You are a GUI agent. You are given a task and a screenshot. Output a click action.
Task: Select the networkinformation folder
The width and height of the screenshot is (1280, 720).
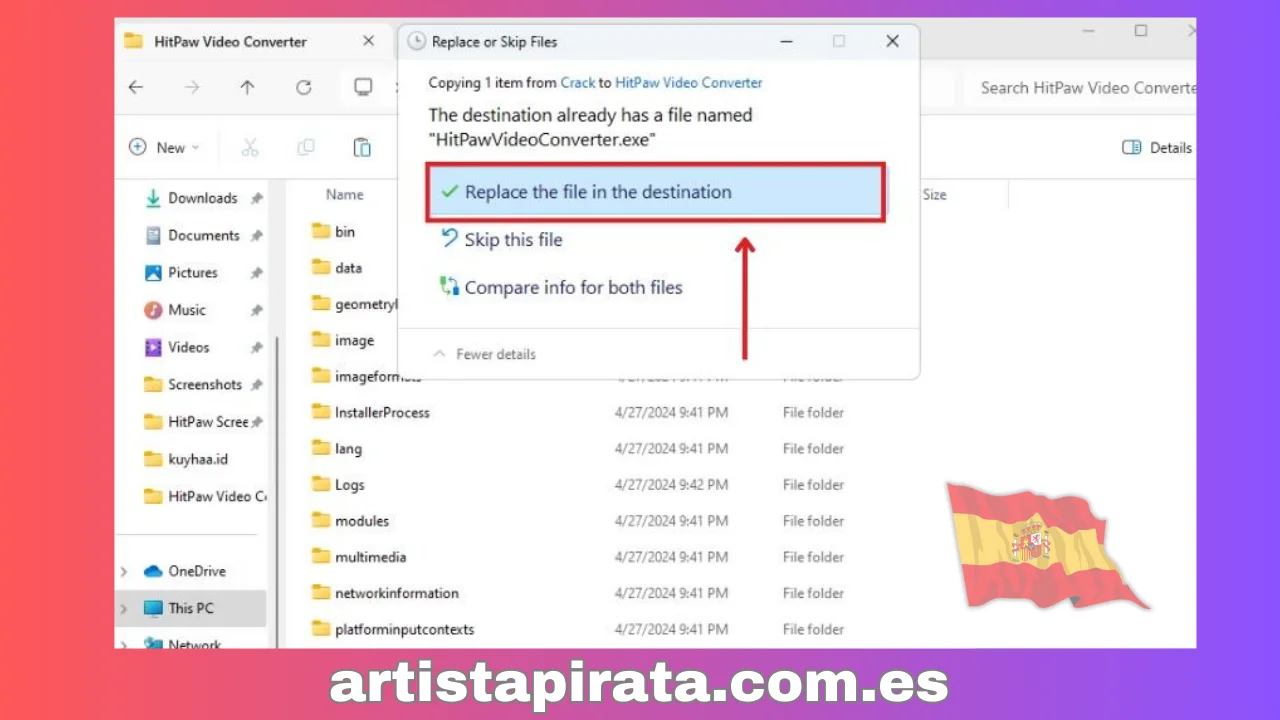pos(397,593)
